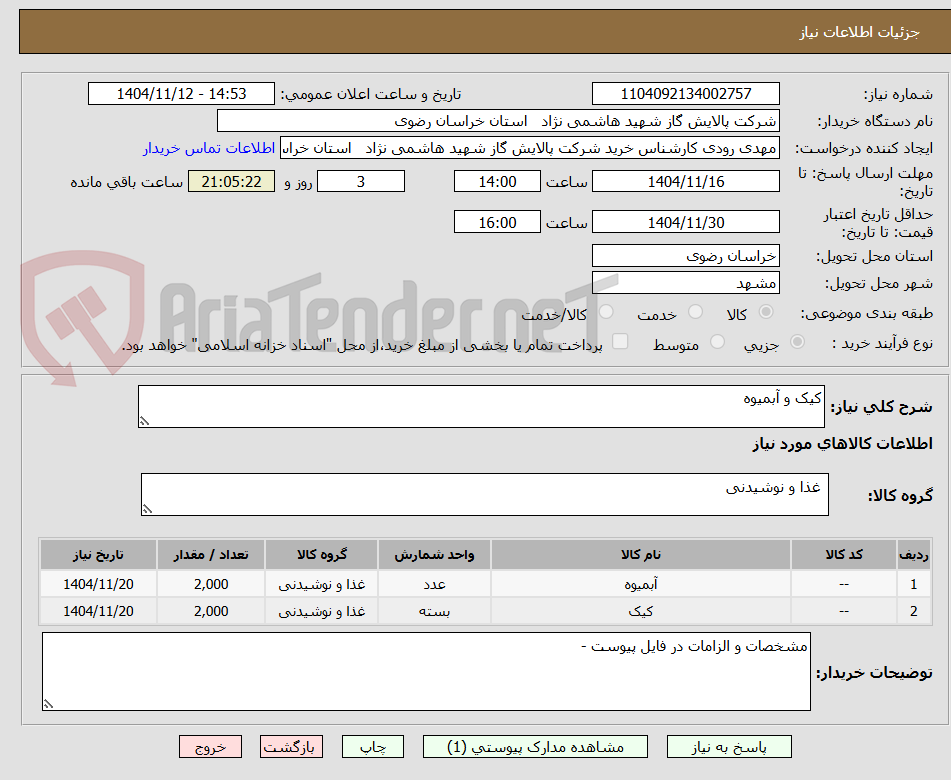Viewport: 951px width, 780px height.
Task: Click date 1404/11/20 in آبمیوه row
Action: (x=98, y=583)
